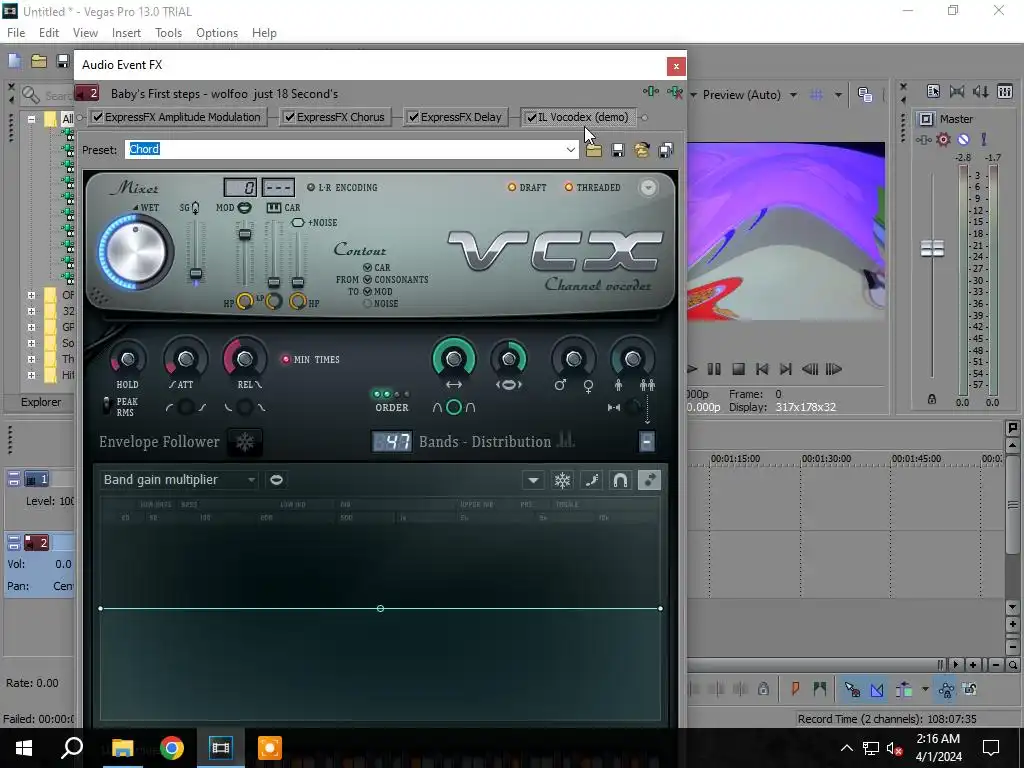Click the preset manager icon right of the save icon
This screenshot has width=1024, height=768.
pyautogui.click(x=641, y=150)
